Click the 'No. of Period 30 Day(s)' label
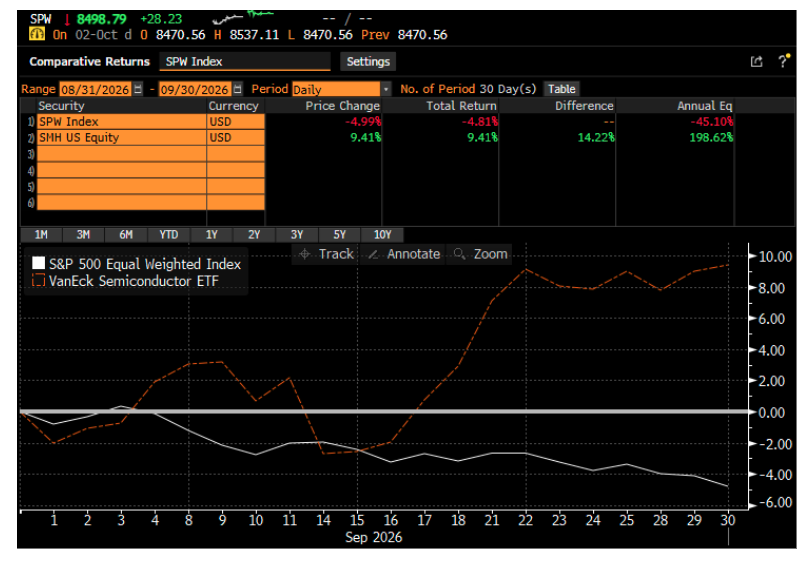The image size is (811, 562). [x=468, y=89]
